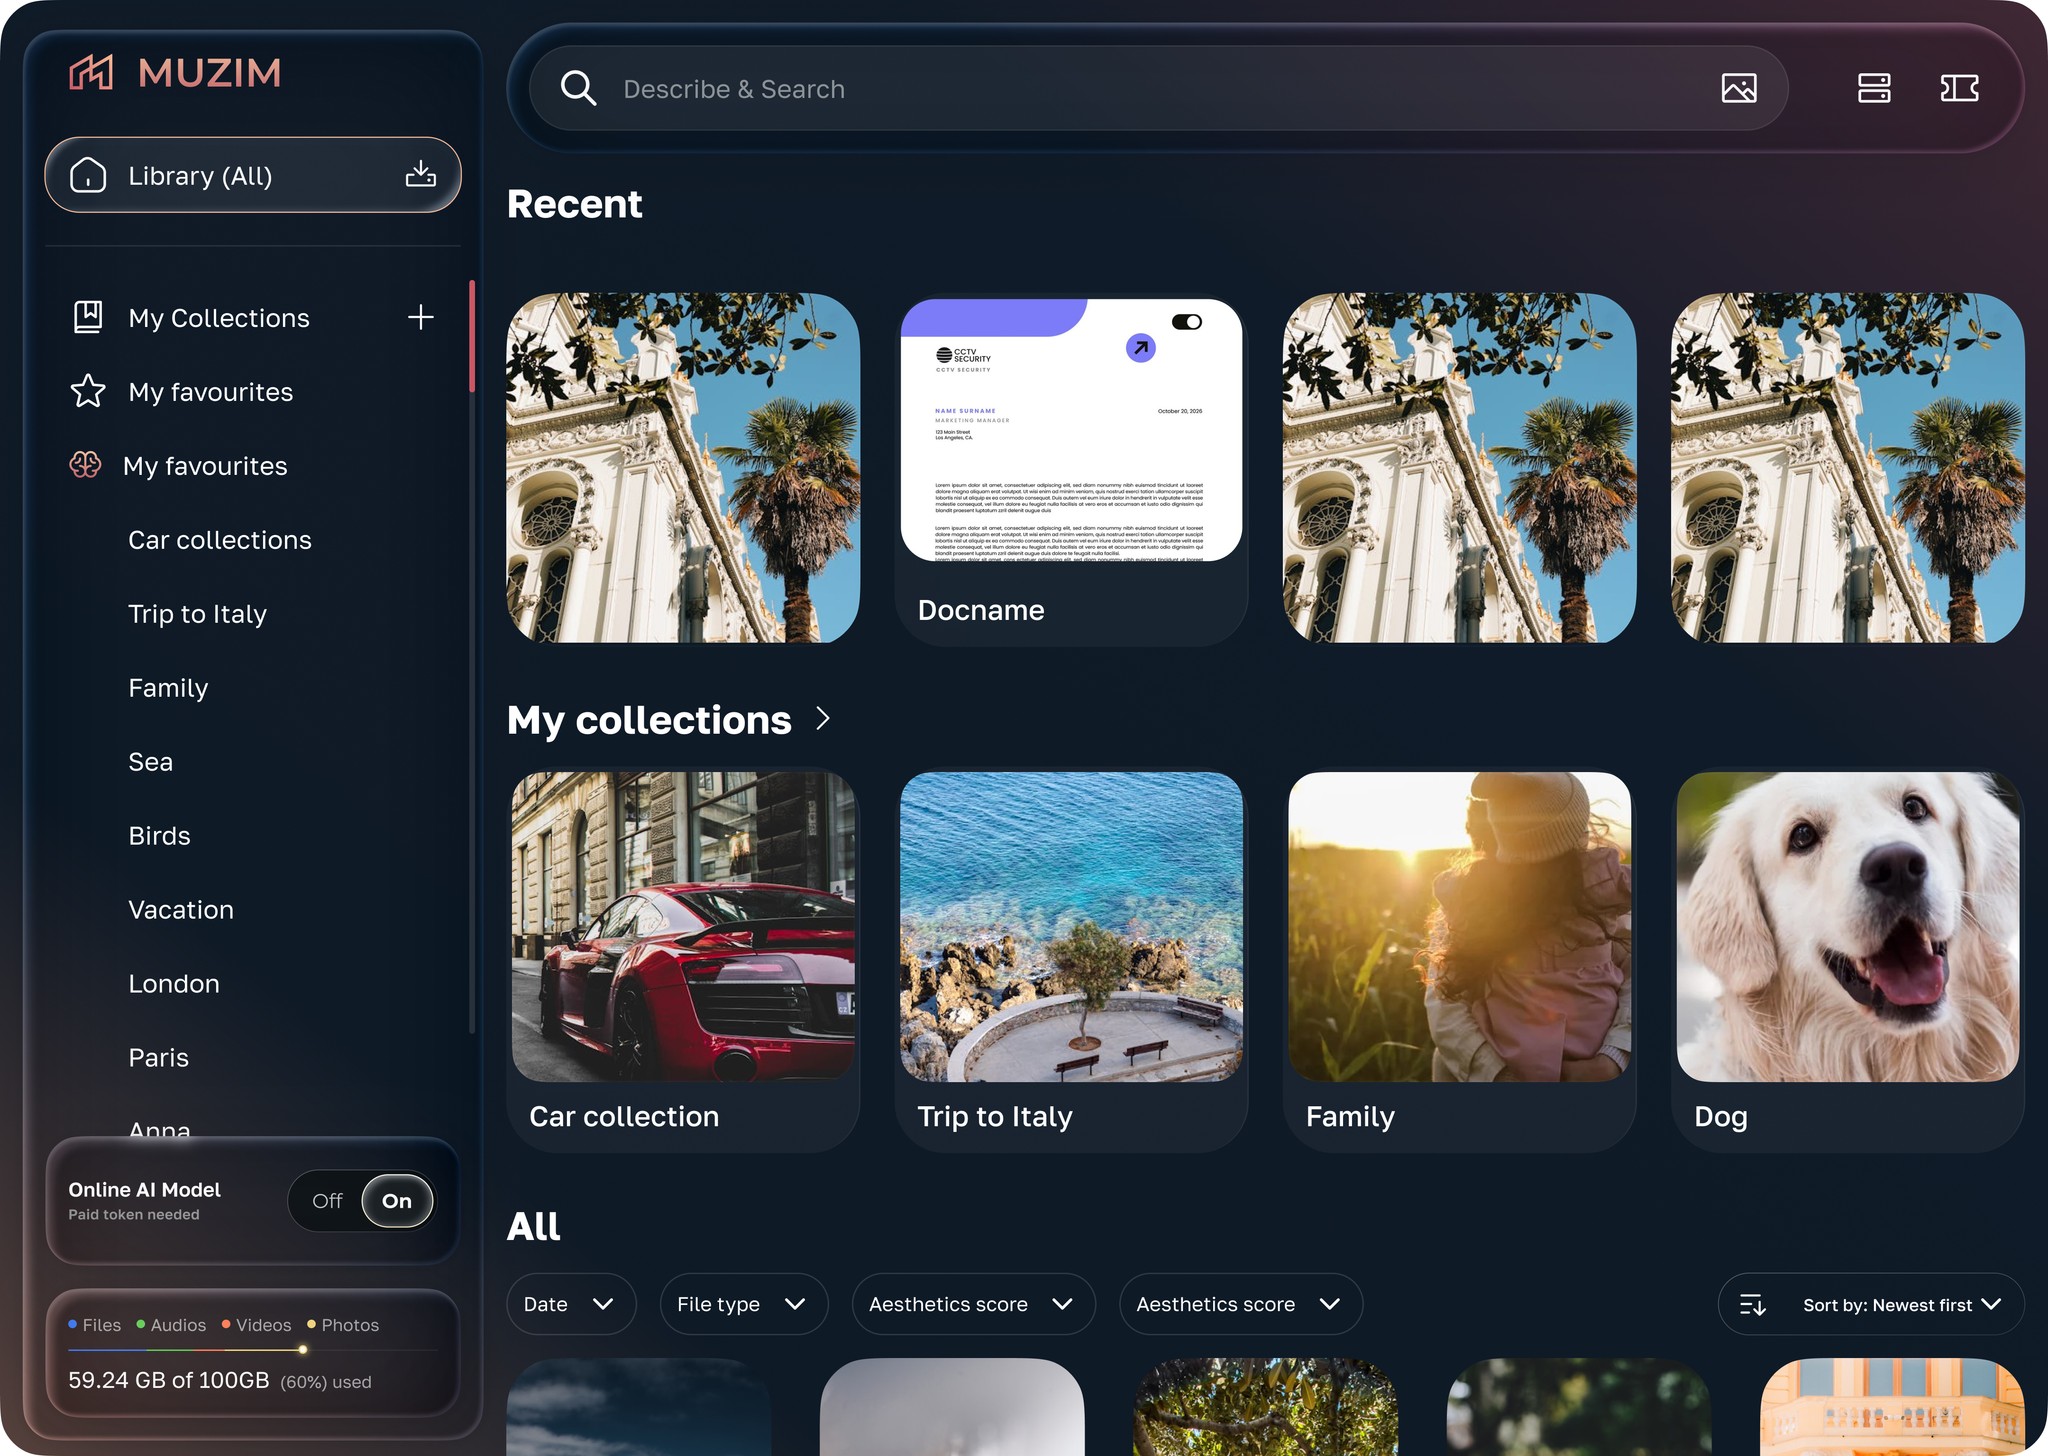Click the magnifier search icon
Image resolution: width=2048 pixels, height=1456 pixels.
pos(578,88)
